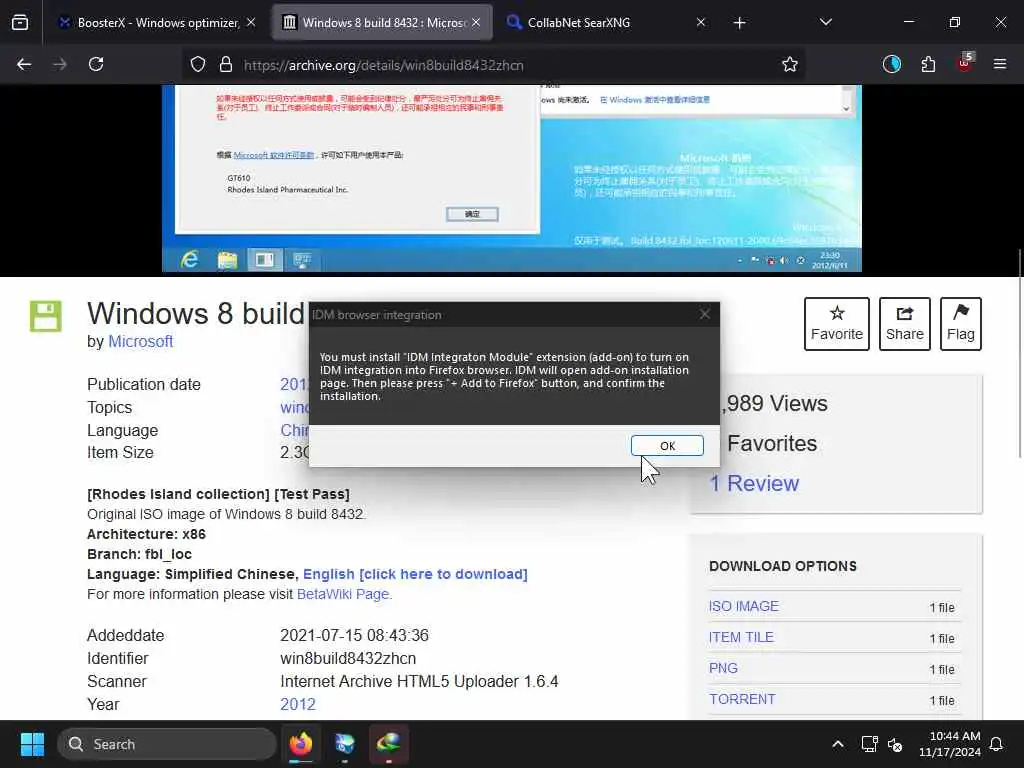Open a new browser tab

(x=739, y=23)
